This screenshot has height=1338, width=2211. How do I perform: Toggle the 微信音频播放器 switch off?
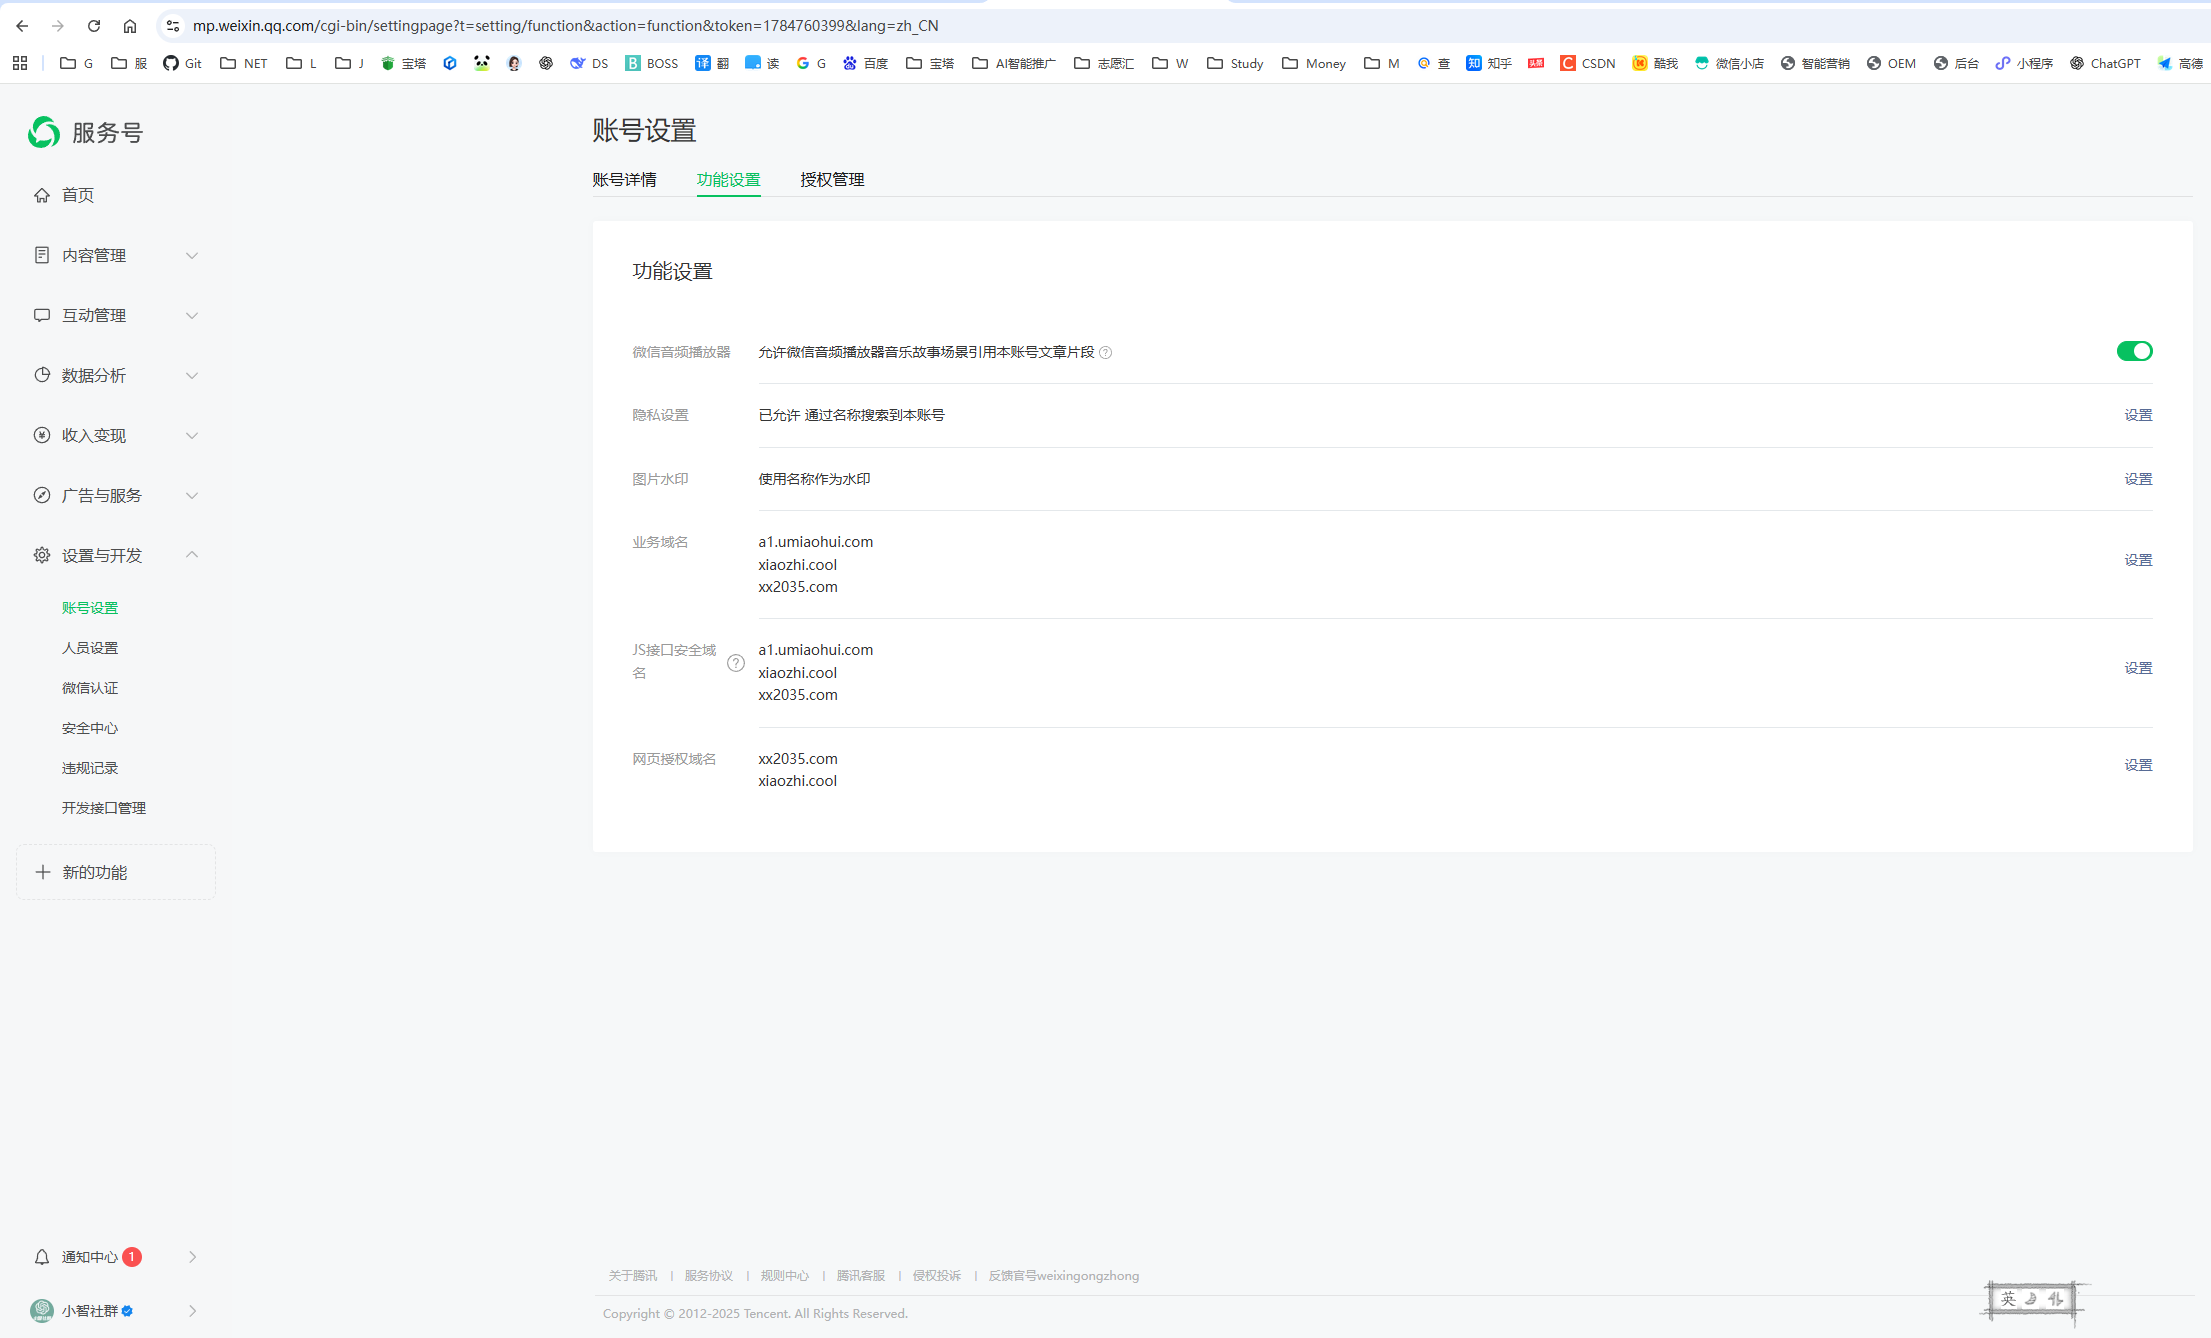coord(2134,351)
